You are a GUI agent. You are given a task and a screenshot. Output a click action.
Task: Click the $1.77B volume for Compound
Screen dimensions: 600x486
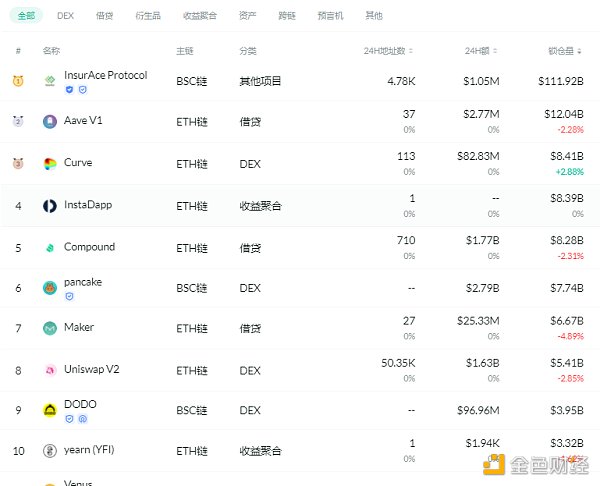pos(483,240)
